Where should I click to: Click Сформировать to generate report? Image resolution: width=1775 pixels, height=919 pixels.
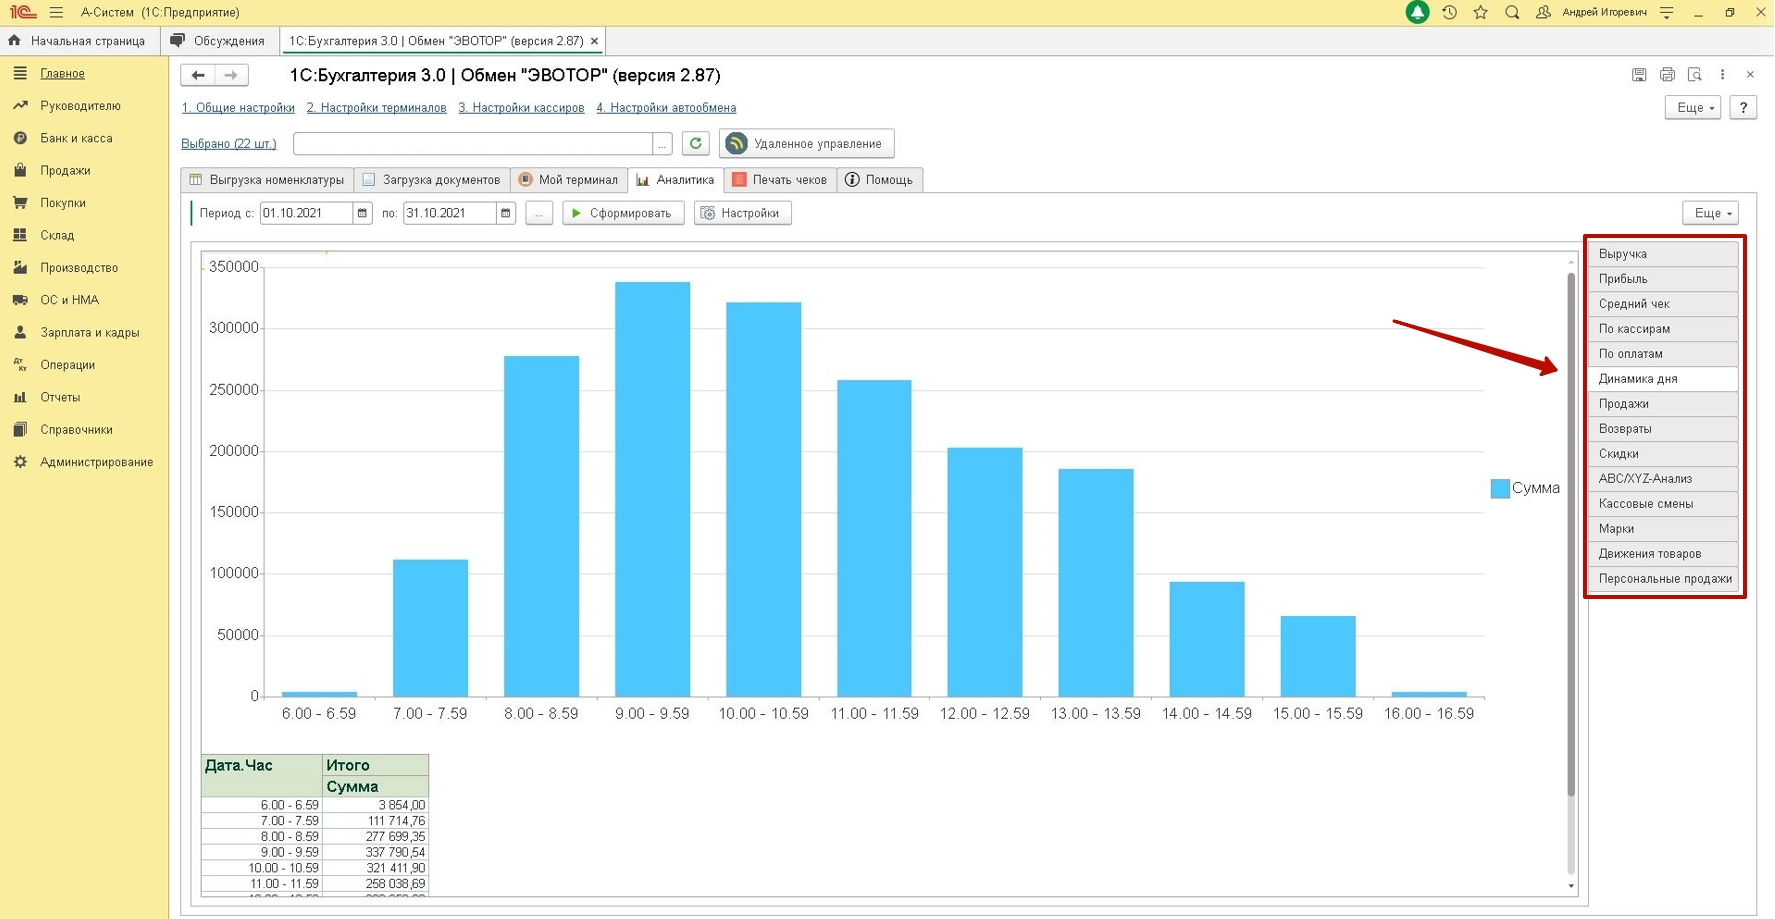(x=623, y=213)
